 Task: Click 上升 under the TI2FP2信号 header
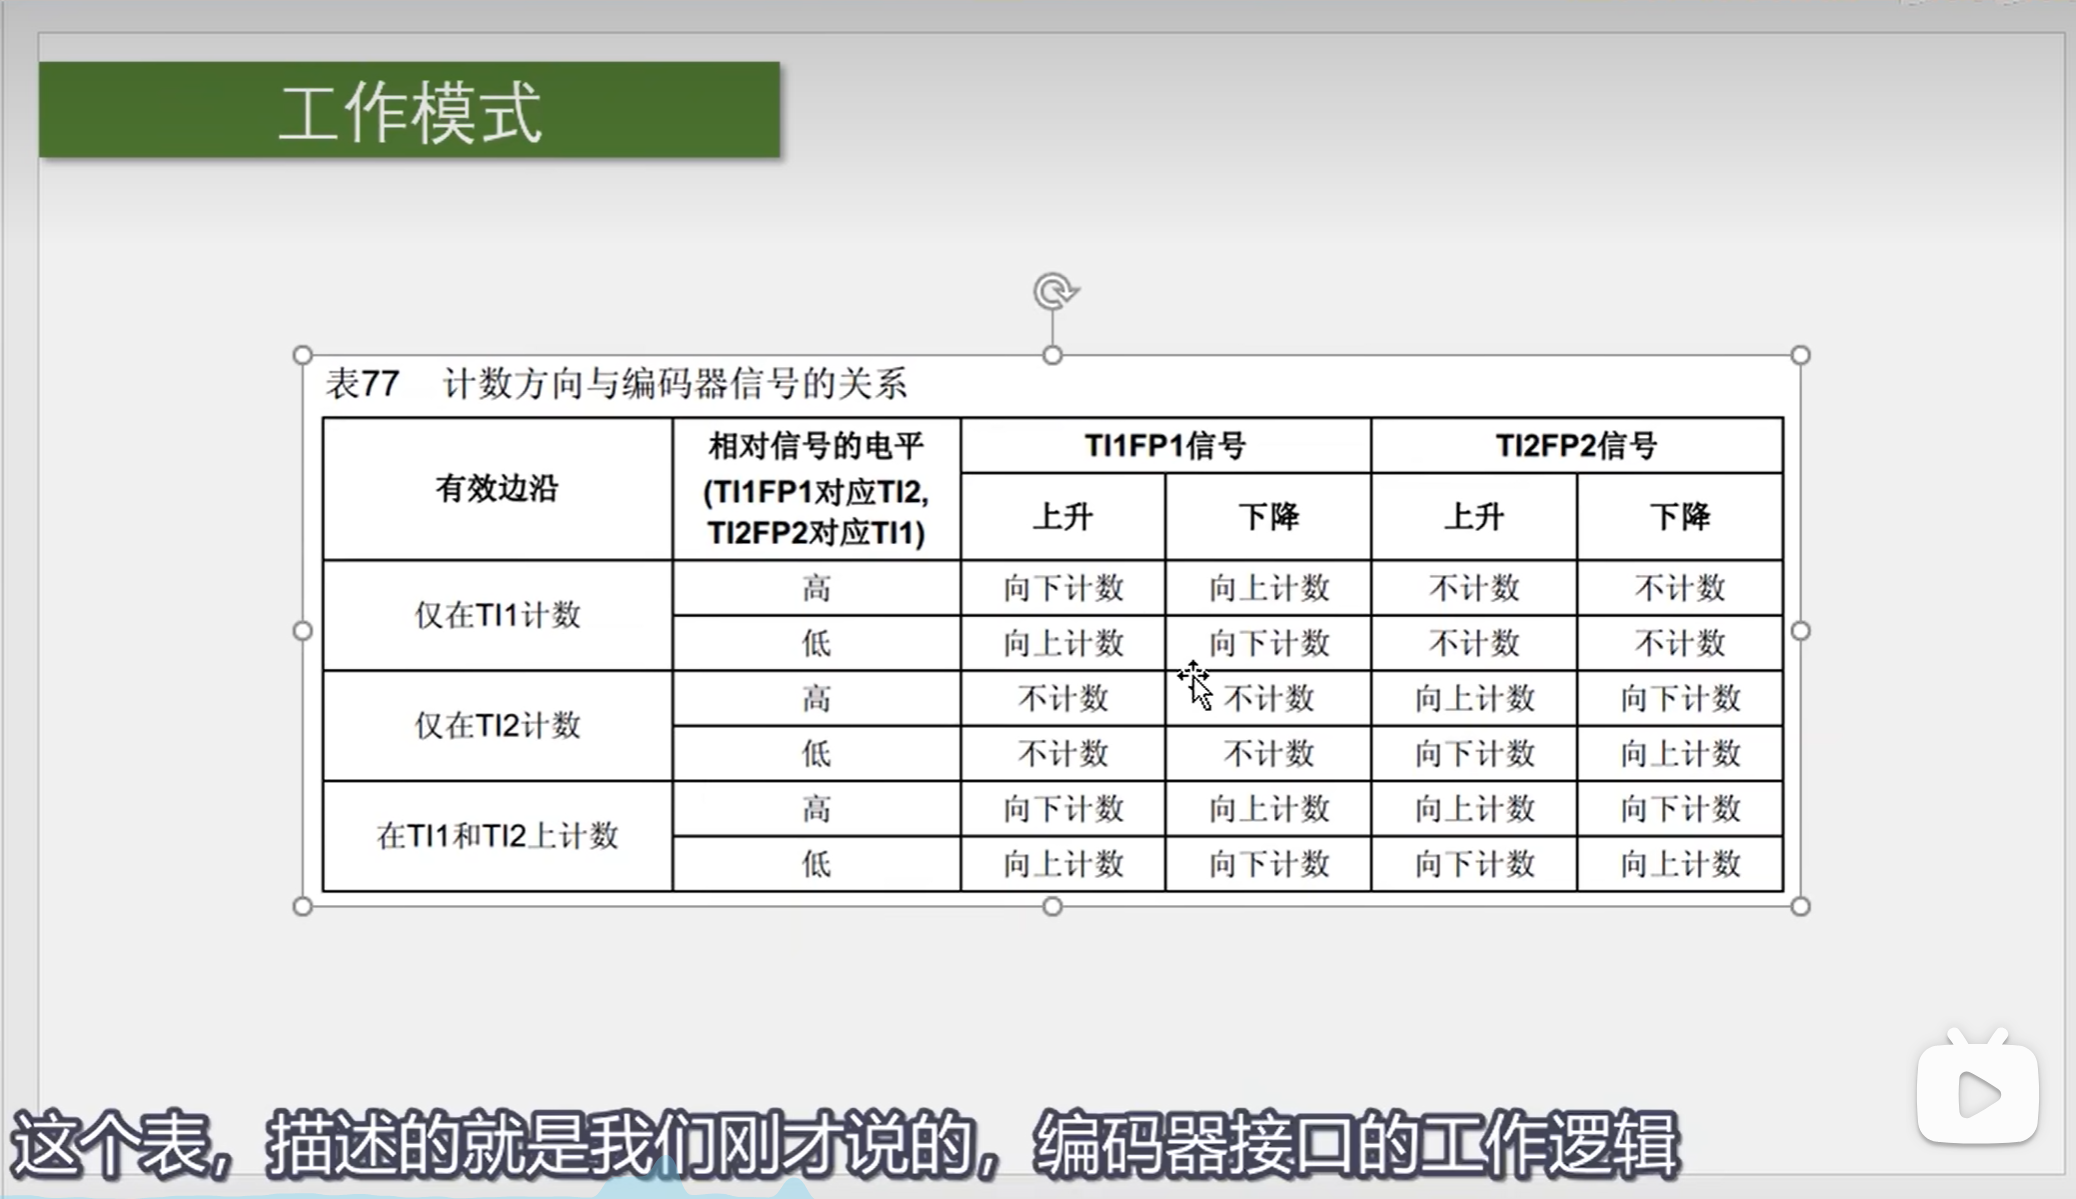coord(1474,517)
